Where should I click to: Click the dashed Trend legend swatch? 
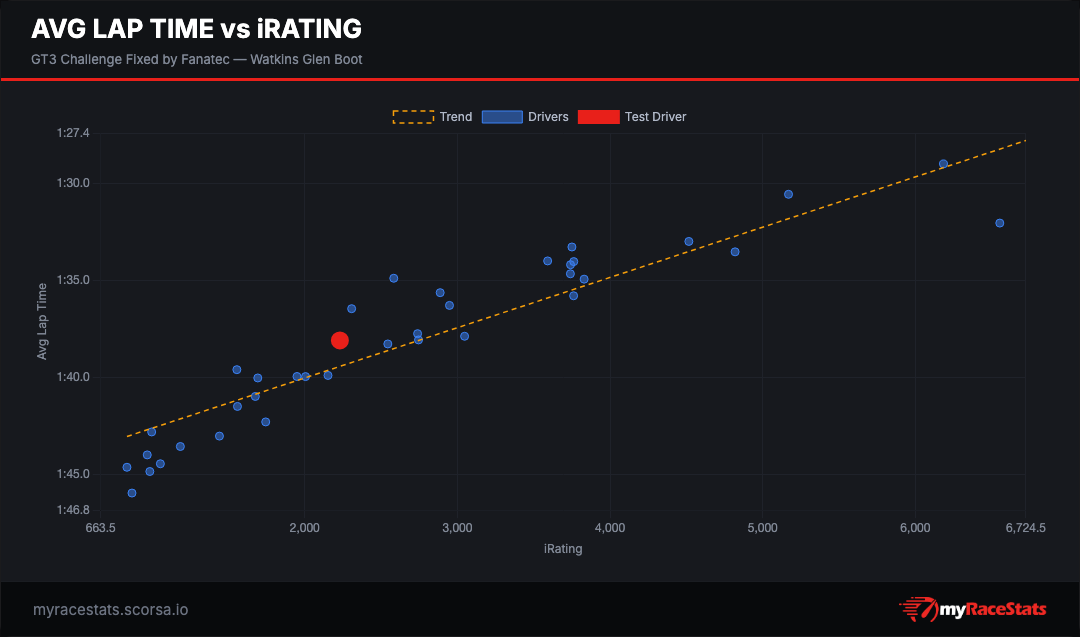(x=413, y=117)
